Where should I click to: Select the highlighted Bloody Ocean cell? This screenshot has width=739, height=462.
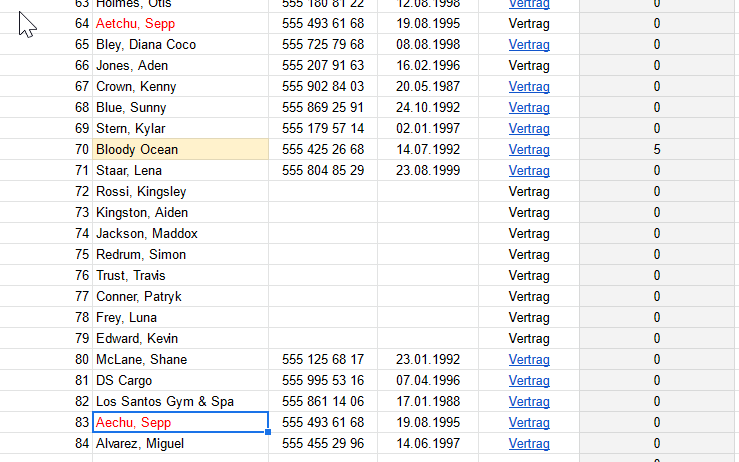[181, 149]
